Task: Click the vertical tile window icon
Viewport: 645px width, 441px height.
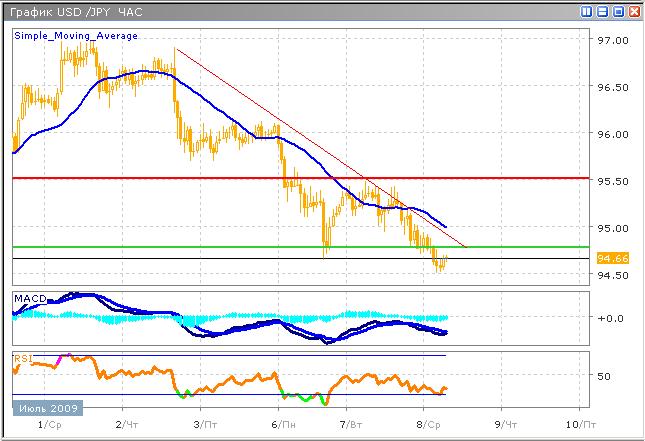Action: coord(587,11)
